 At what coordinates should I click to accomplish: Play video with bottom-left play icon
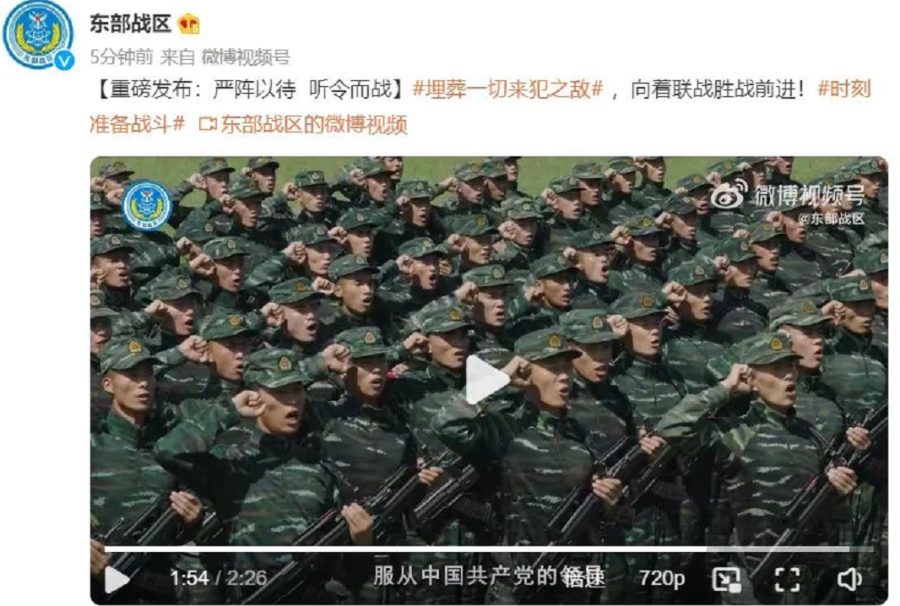tap(117, 580)
